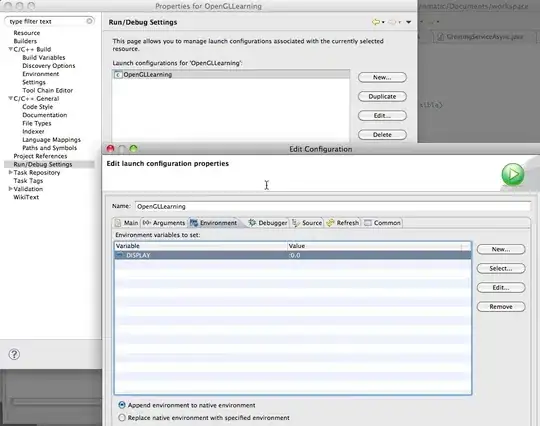540x426 pixels.
Task: Click the Select... environment variable button
Action: (501, 268)
